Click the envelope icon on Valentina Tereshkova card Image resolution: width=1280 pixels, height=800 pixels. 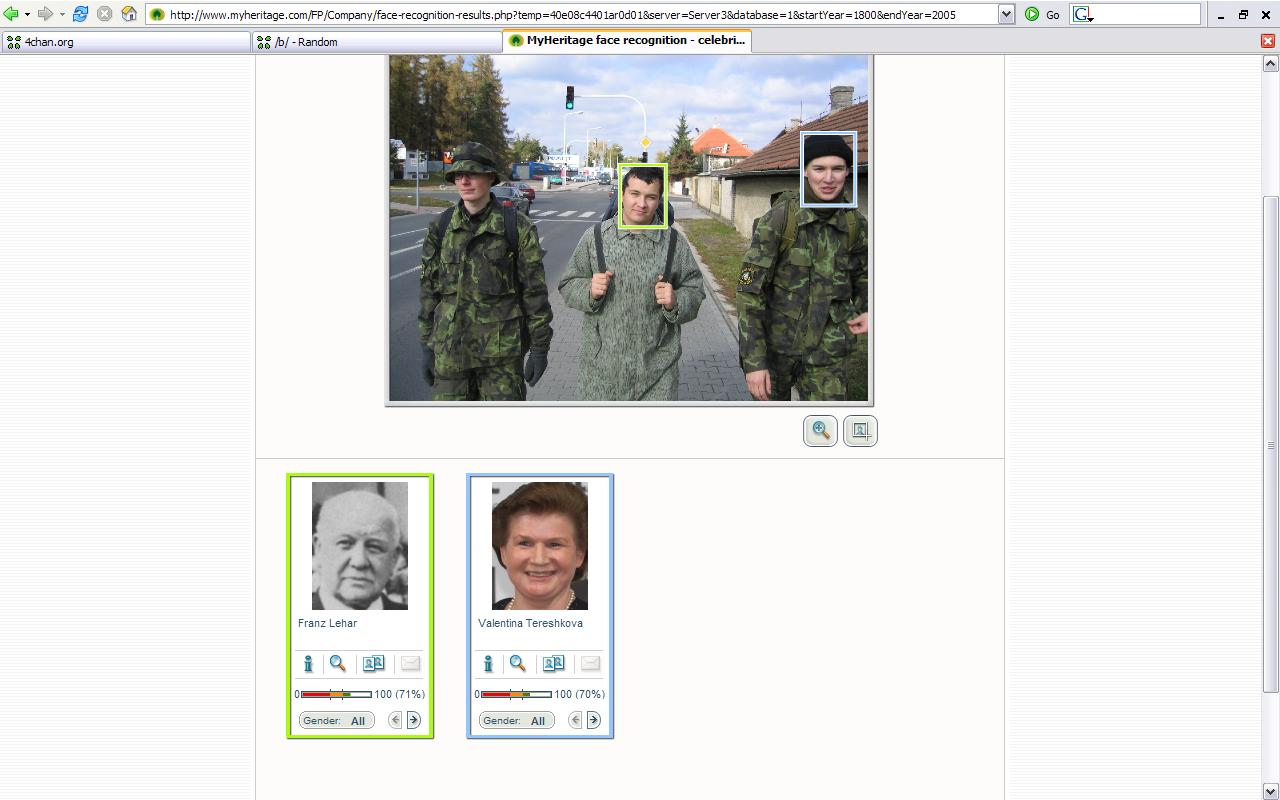click(590, 664)
